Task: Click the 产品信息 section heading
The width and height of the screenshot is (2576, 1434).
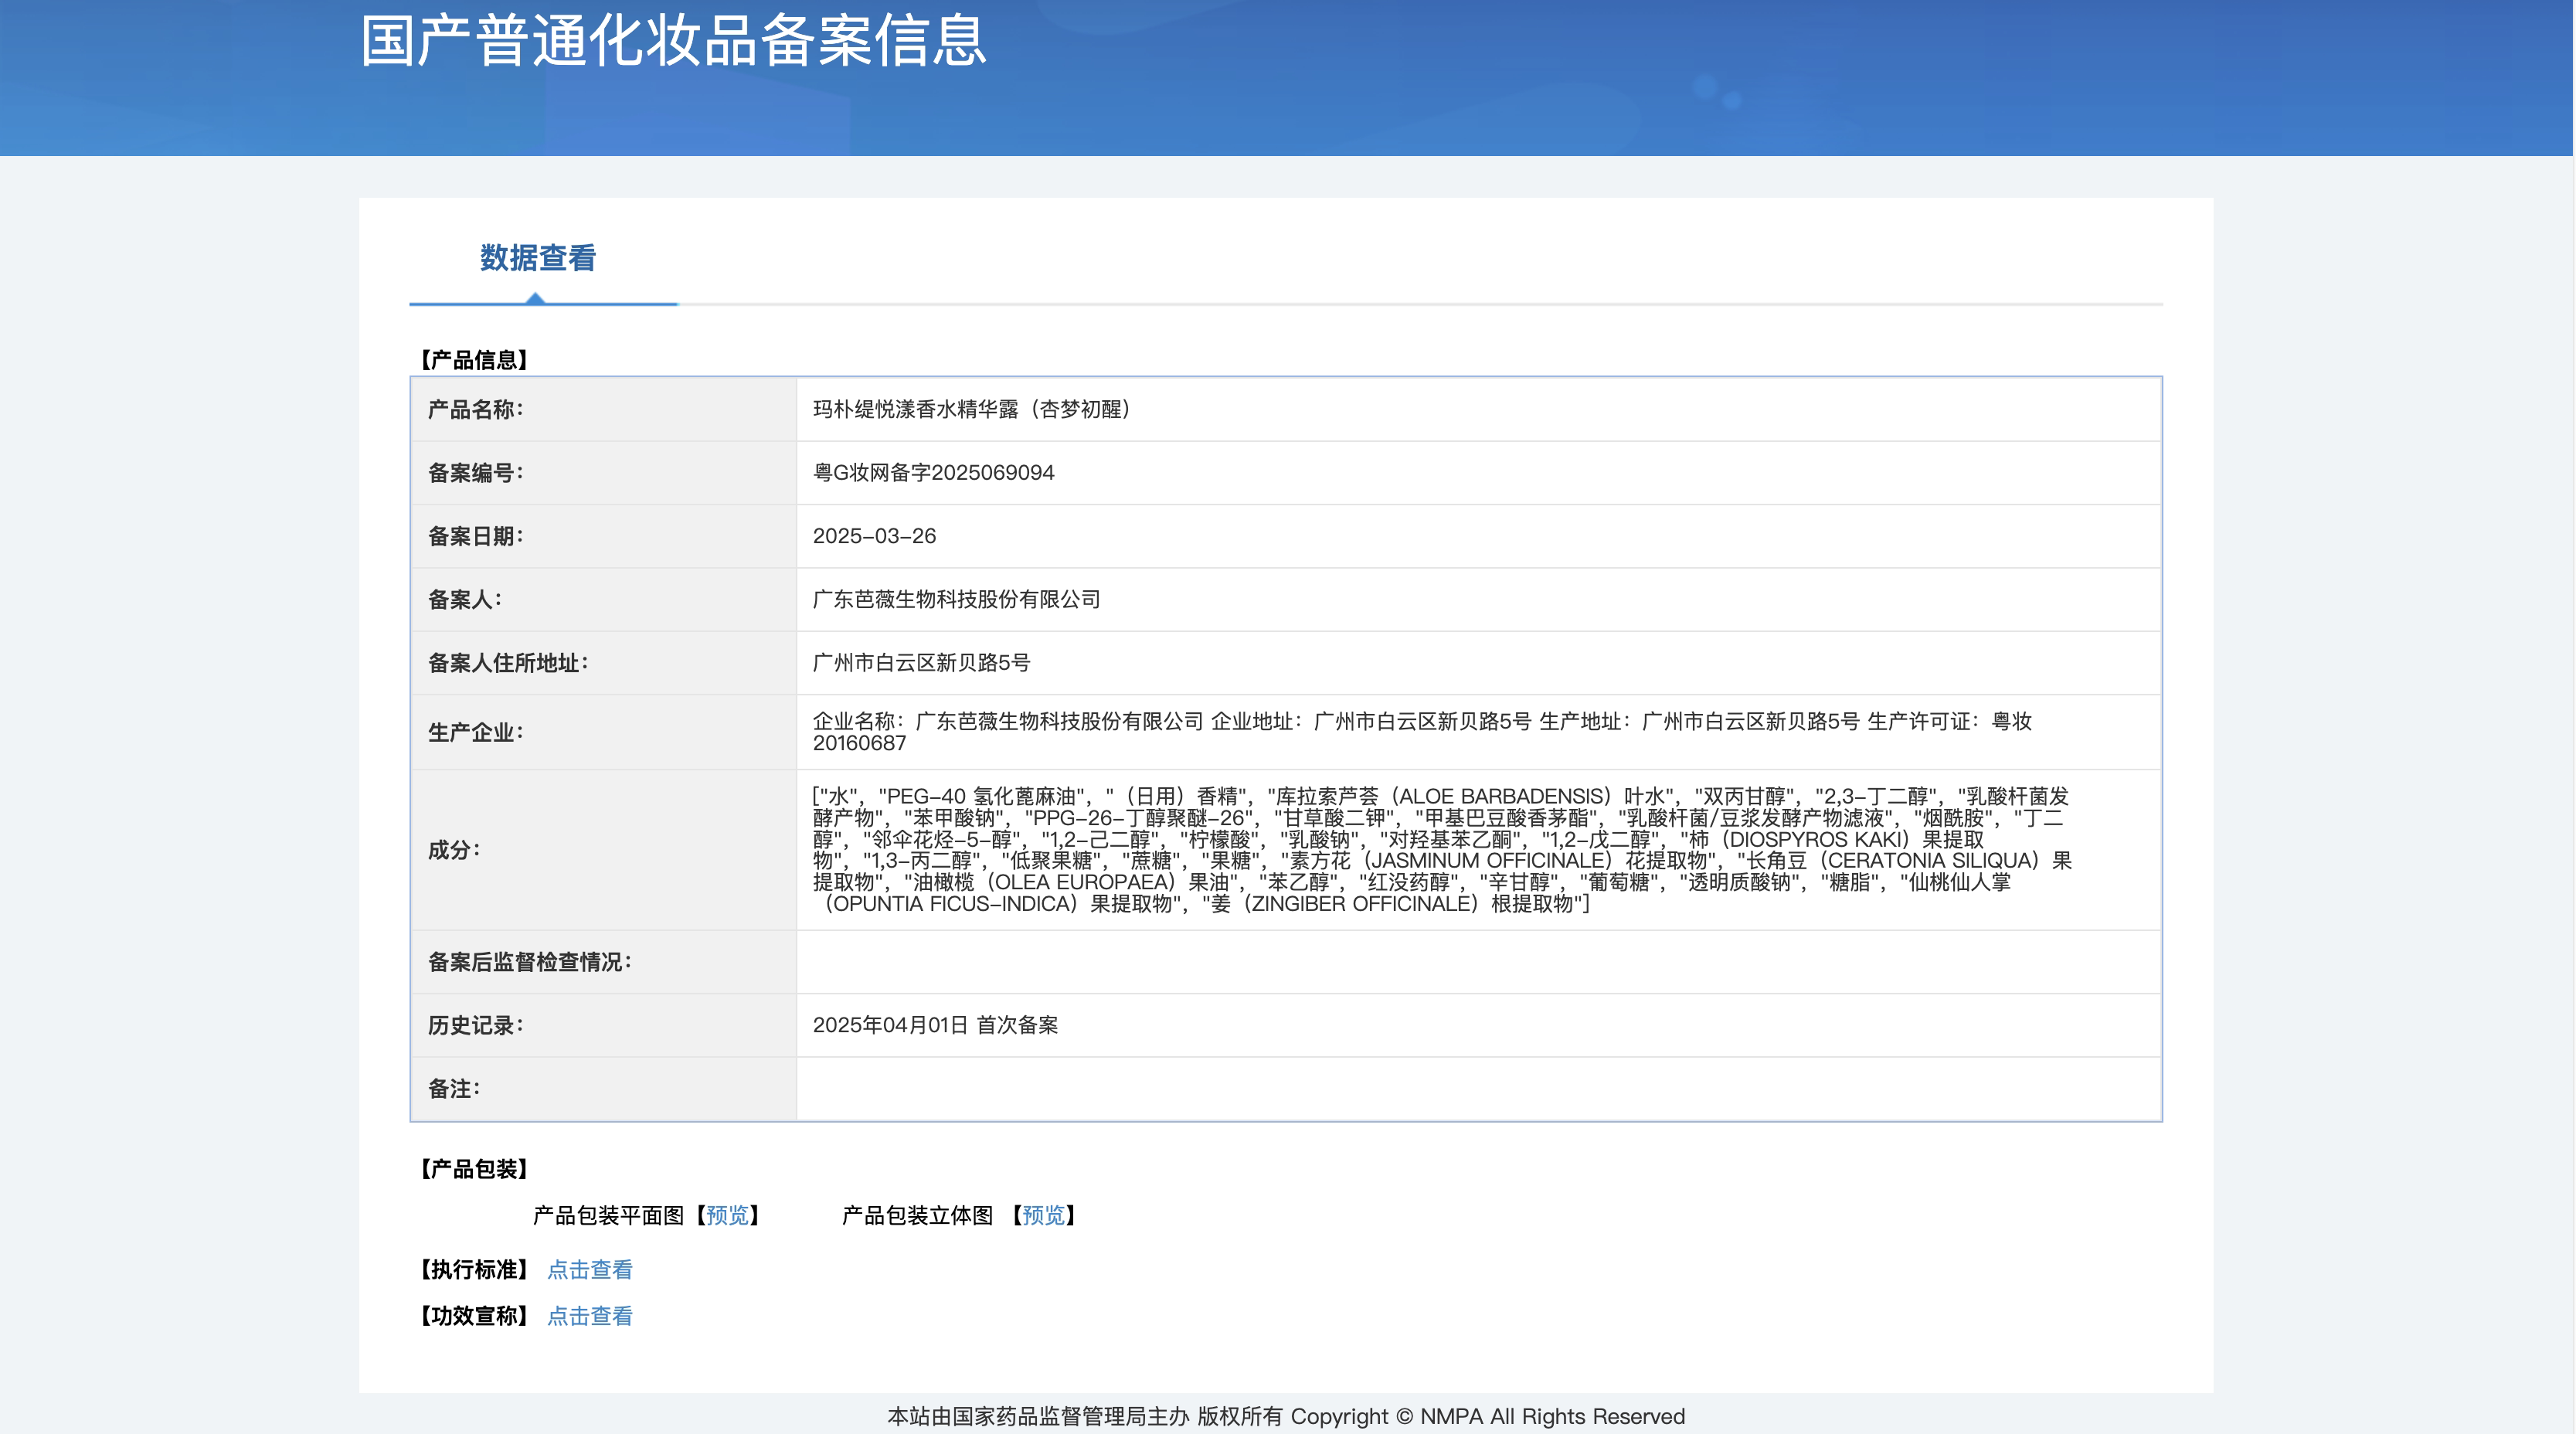Action: (x=474, y=360)
